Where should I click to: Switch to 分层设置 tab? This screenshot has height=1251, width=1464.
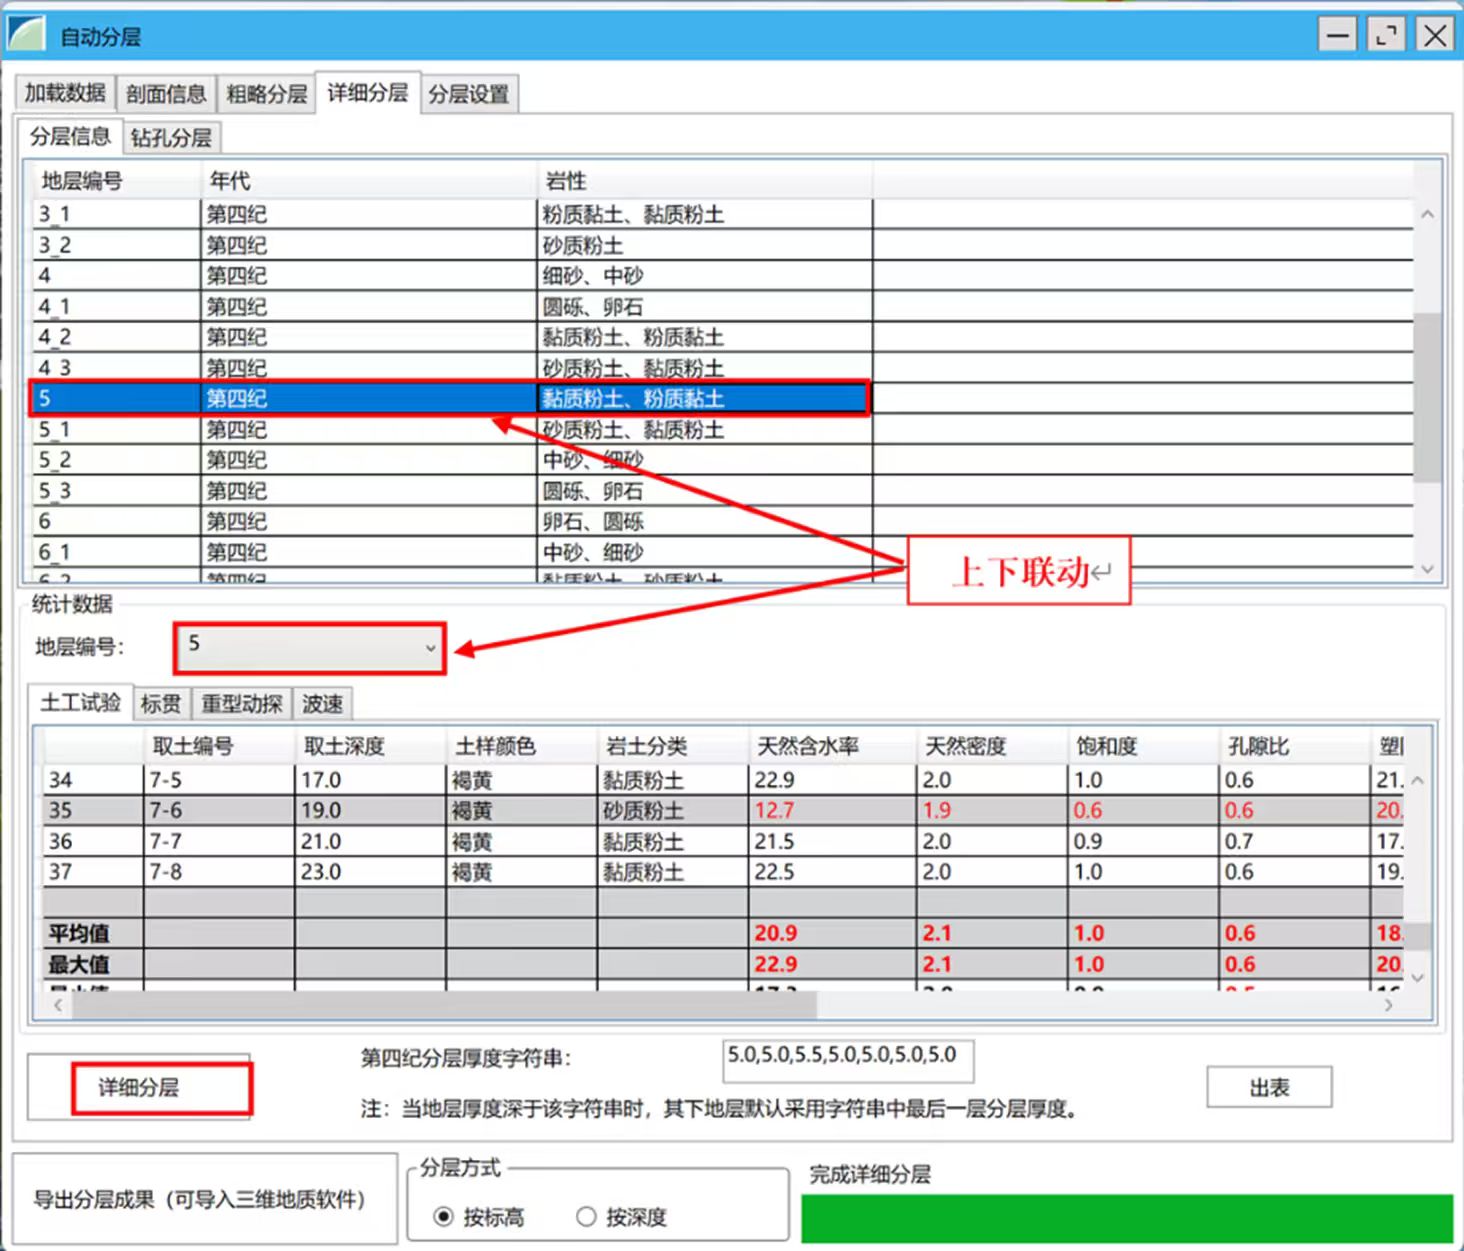tap(468, 94)
